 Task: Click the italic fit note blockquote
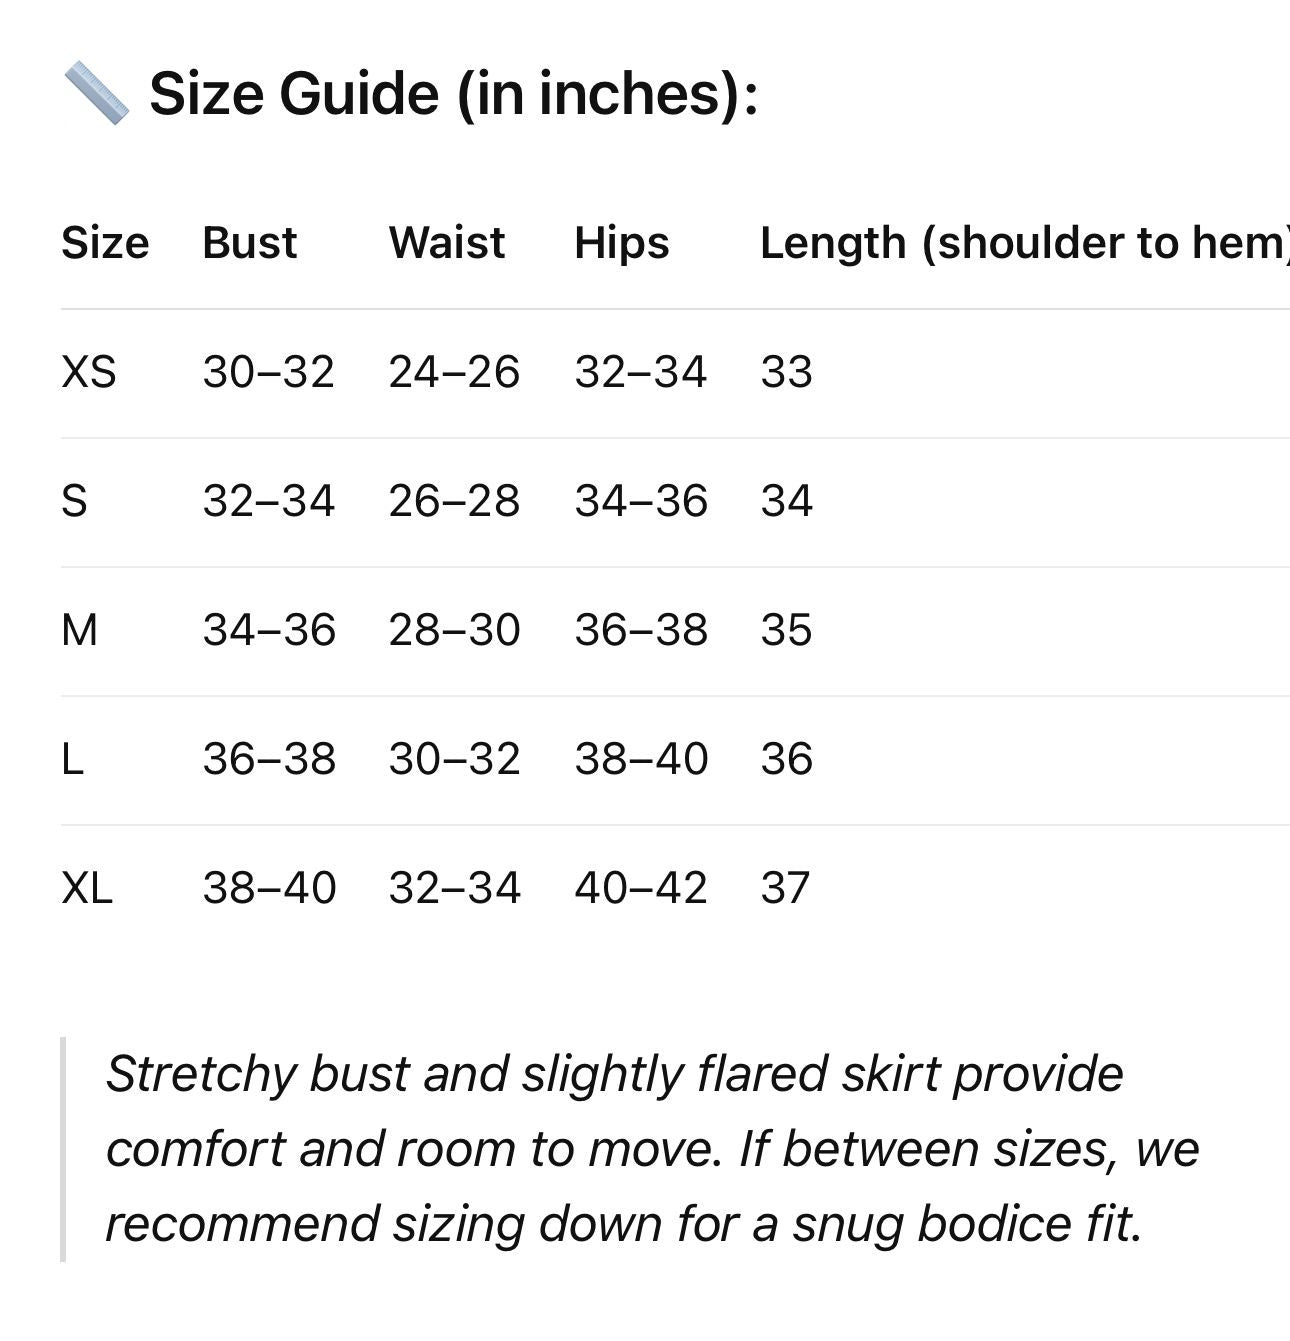pyautogui.click(x=652, y=1149)
